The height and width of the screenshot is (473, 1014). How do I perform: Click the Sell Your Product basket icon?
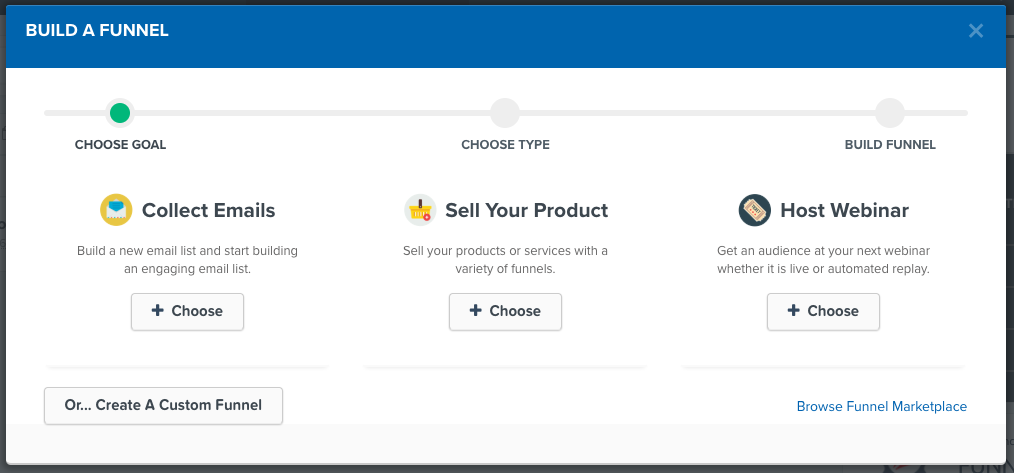[x=420, y=210]
